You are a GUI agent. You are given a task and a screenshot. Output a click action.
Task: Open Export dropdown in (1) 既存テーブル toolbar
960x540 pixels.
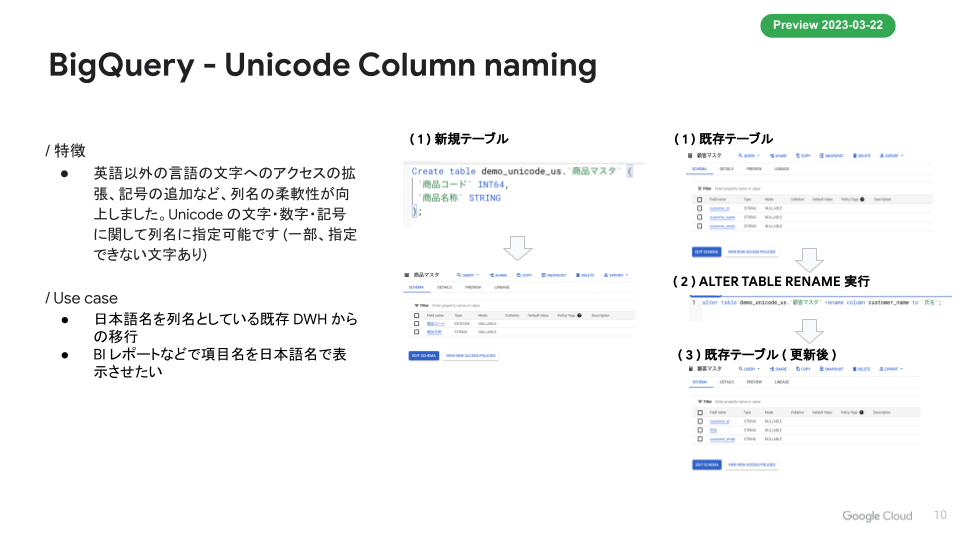(891, 156)
